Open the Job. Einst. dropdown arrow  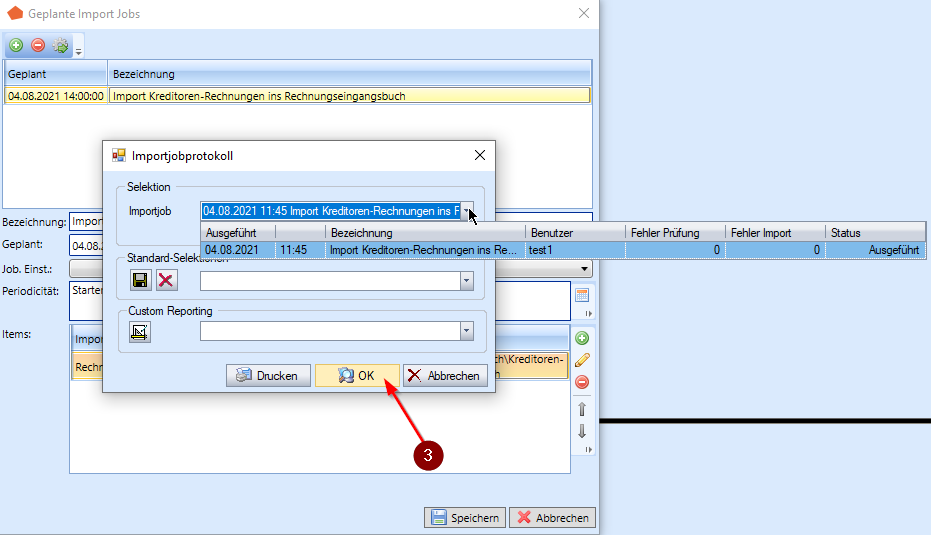point(584,269)
